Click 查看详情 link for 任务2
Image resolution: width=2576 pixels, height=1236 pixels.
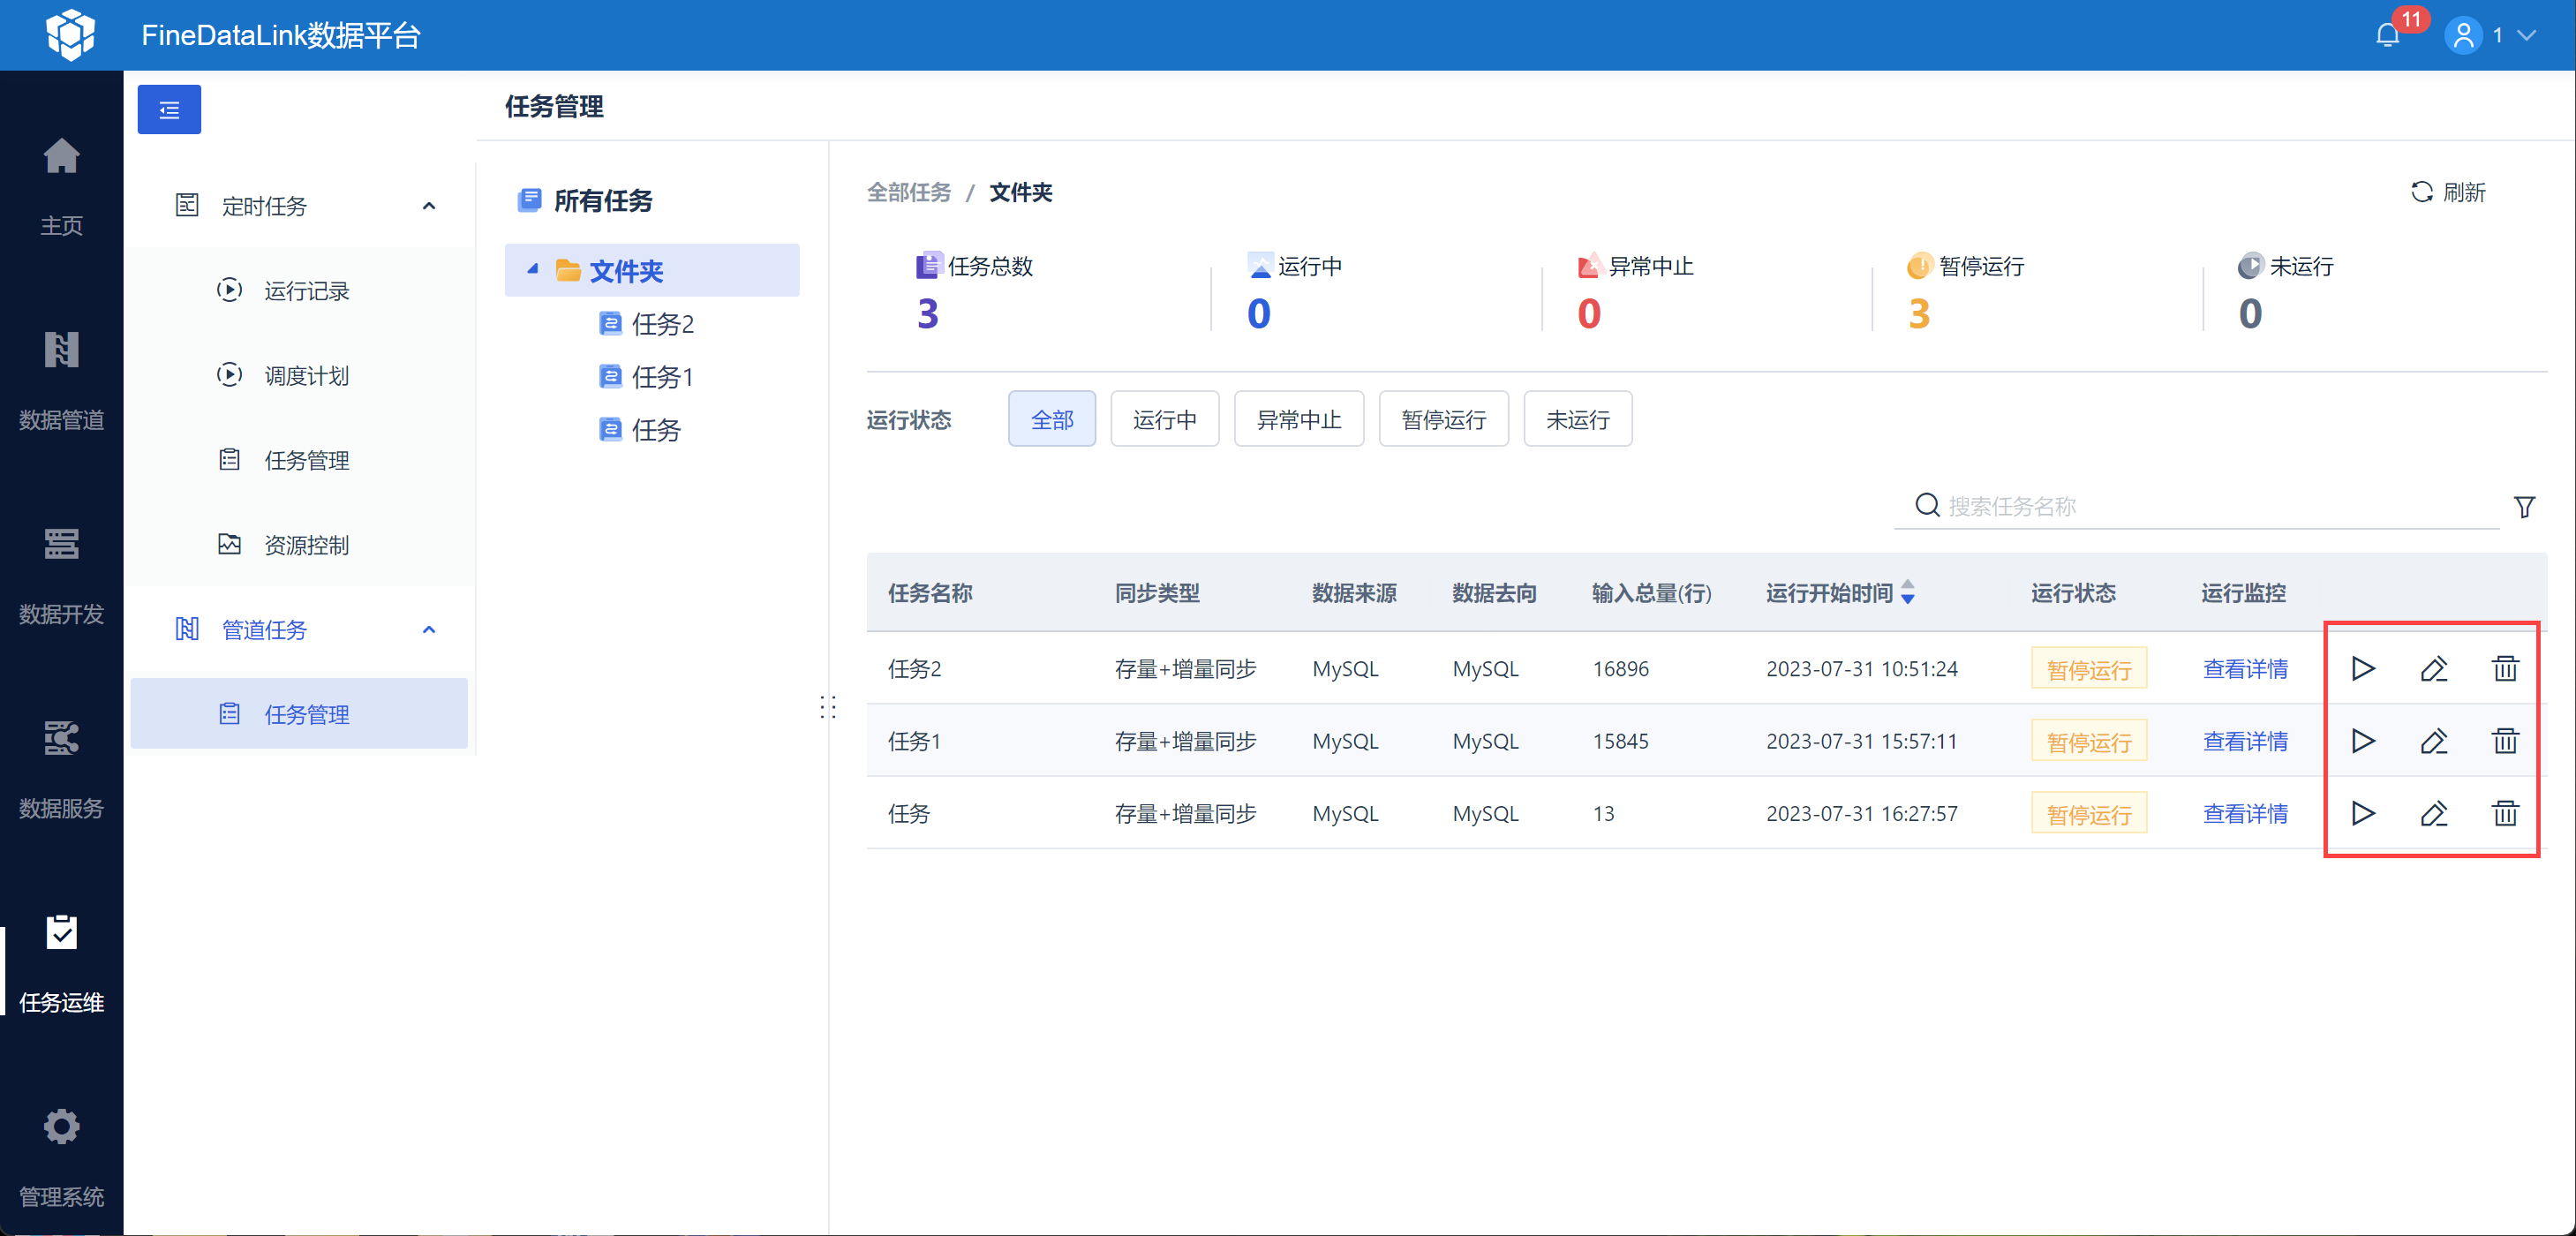click(2244, 669)
